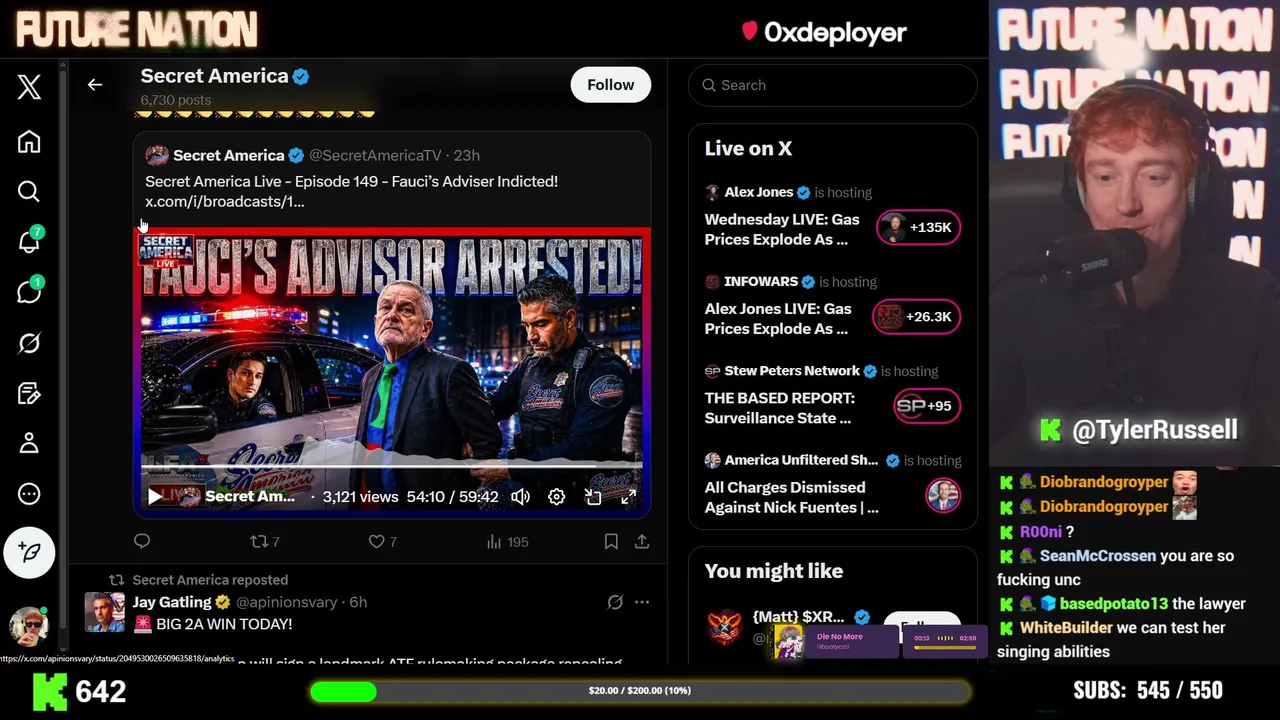Like the Episode 149 post

pos(383,541)
